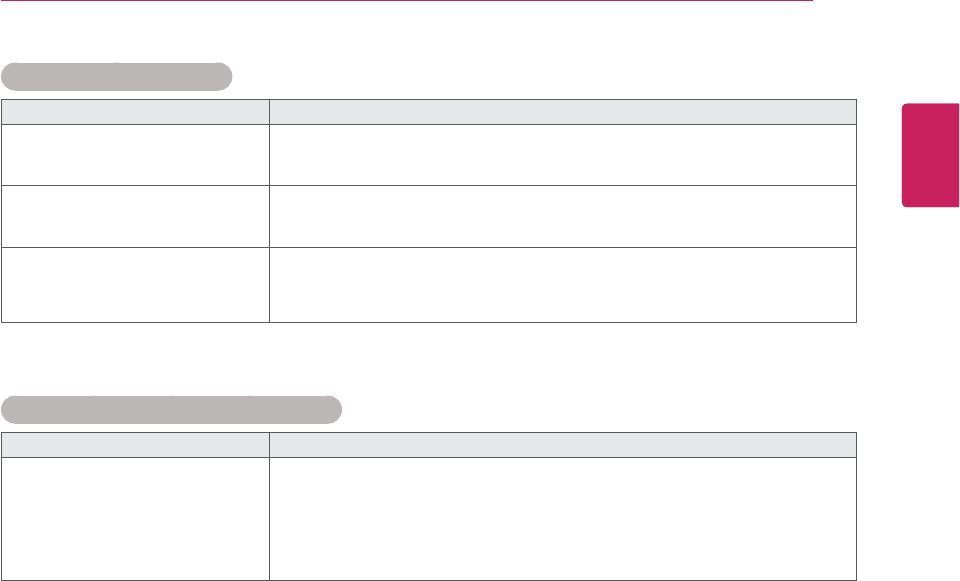960x581 pixels.
Task: Click the first table's second row right cell
Action: (562, 216)
